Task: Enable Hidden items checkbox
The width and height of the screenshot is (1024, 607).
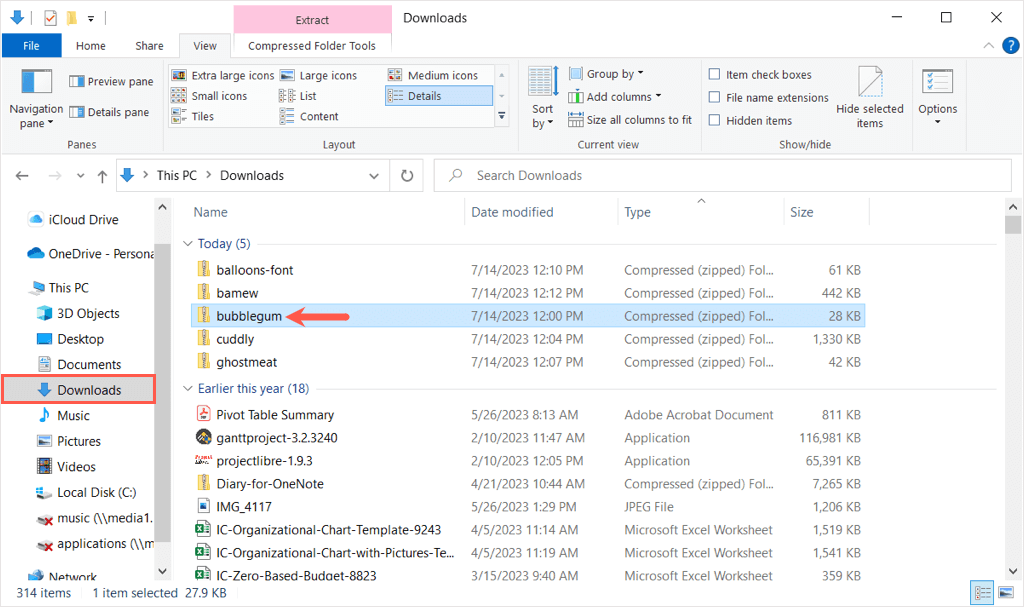Action: (x=714, y=120)
